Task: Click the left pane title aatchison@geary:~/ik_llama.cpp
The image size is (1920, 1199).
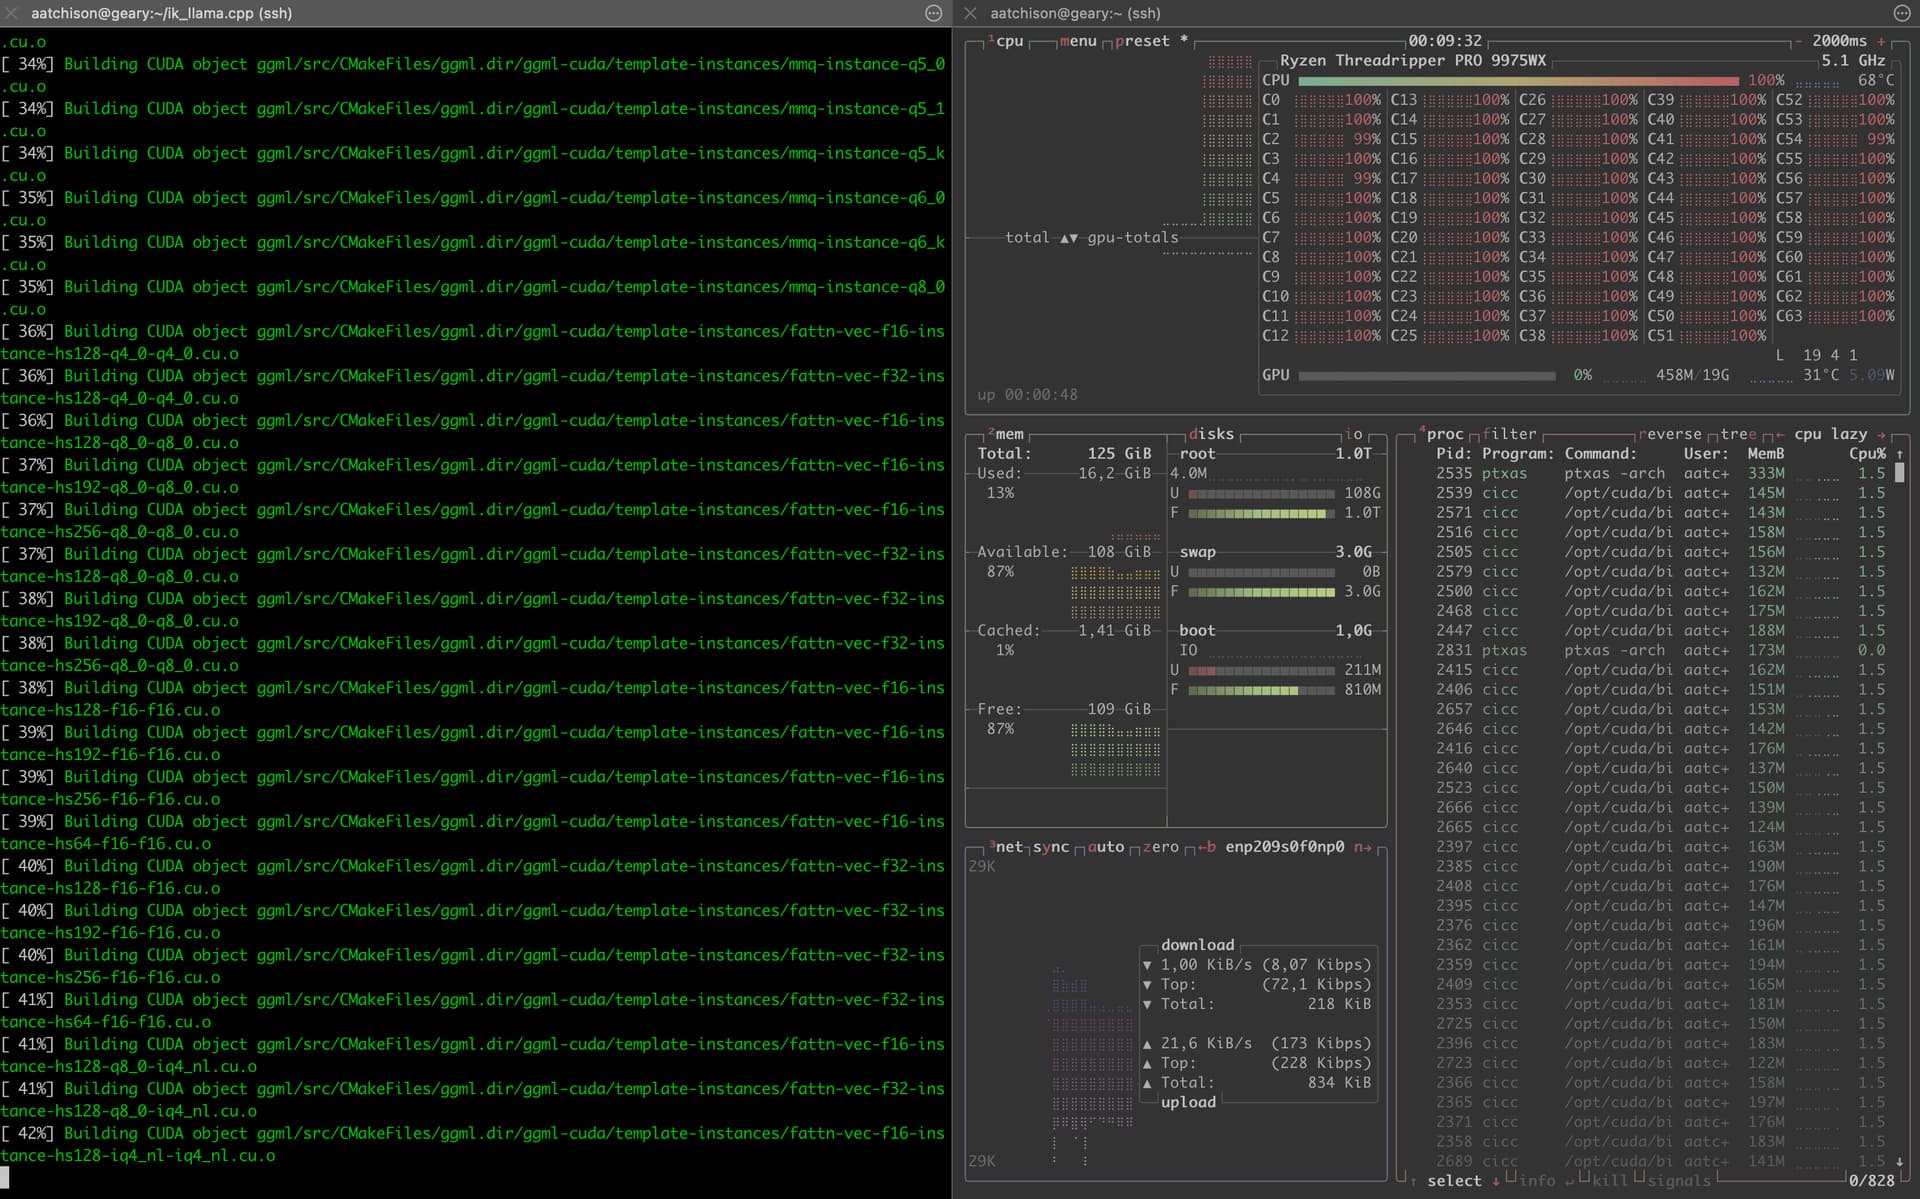Action: tap(161, 13)
